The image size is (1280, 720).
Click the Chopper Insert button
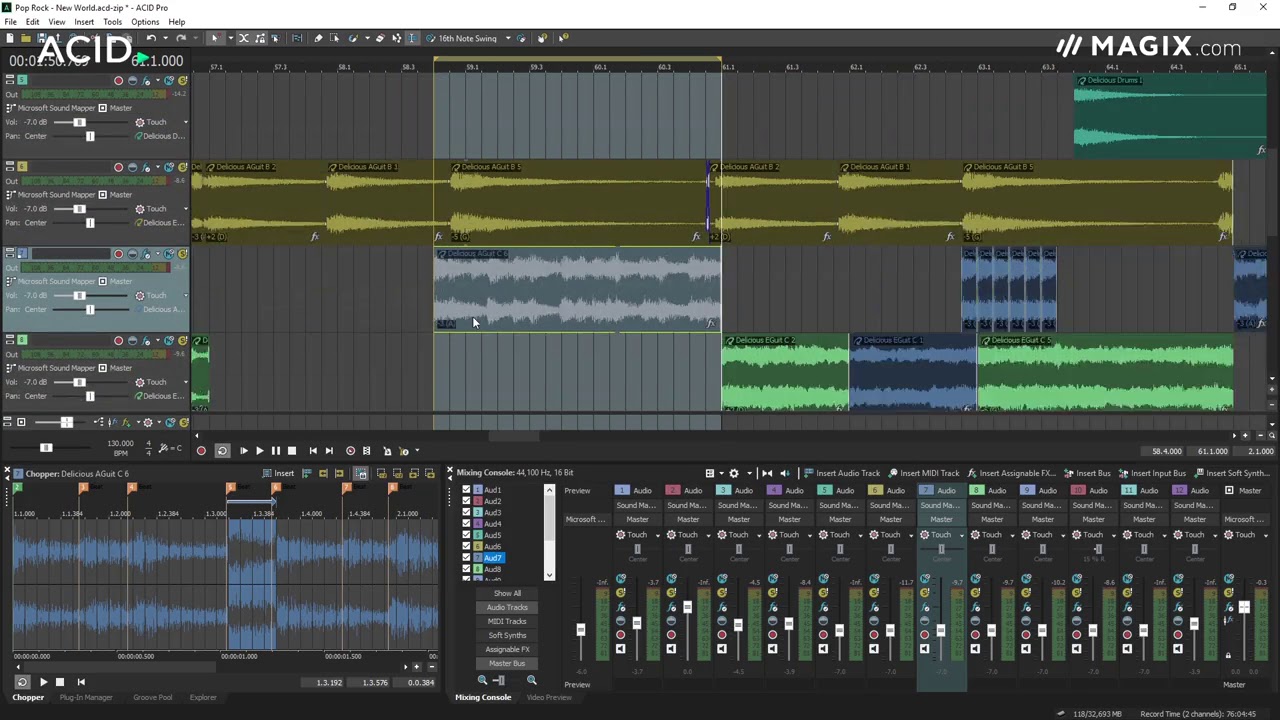point(278,473)
